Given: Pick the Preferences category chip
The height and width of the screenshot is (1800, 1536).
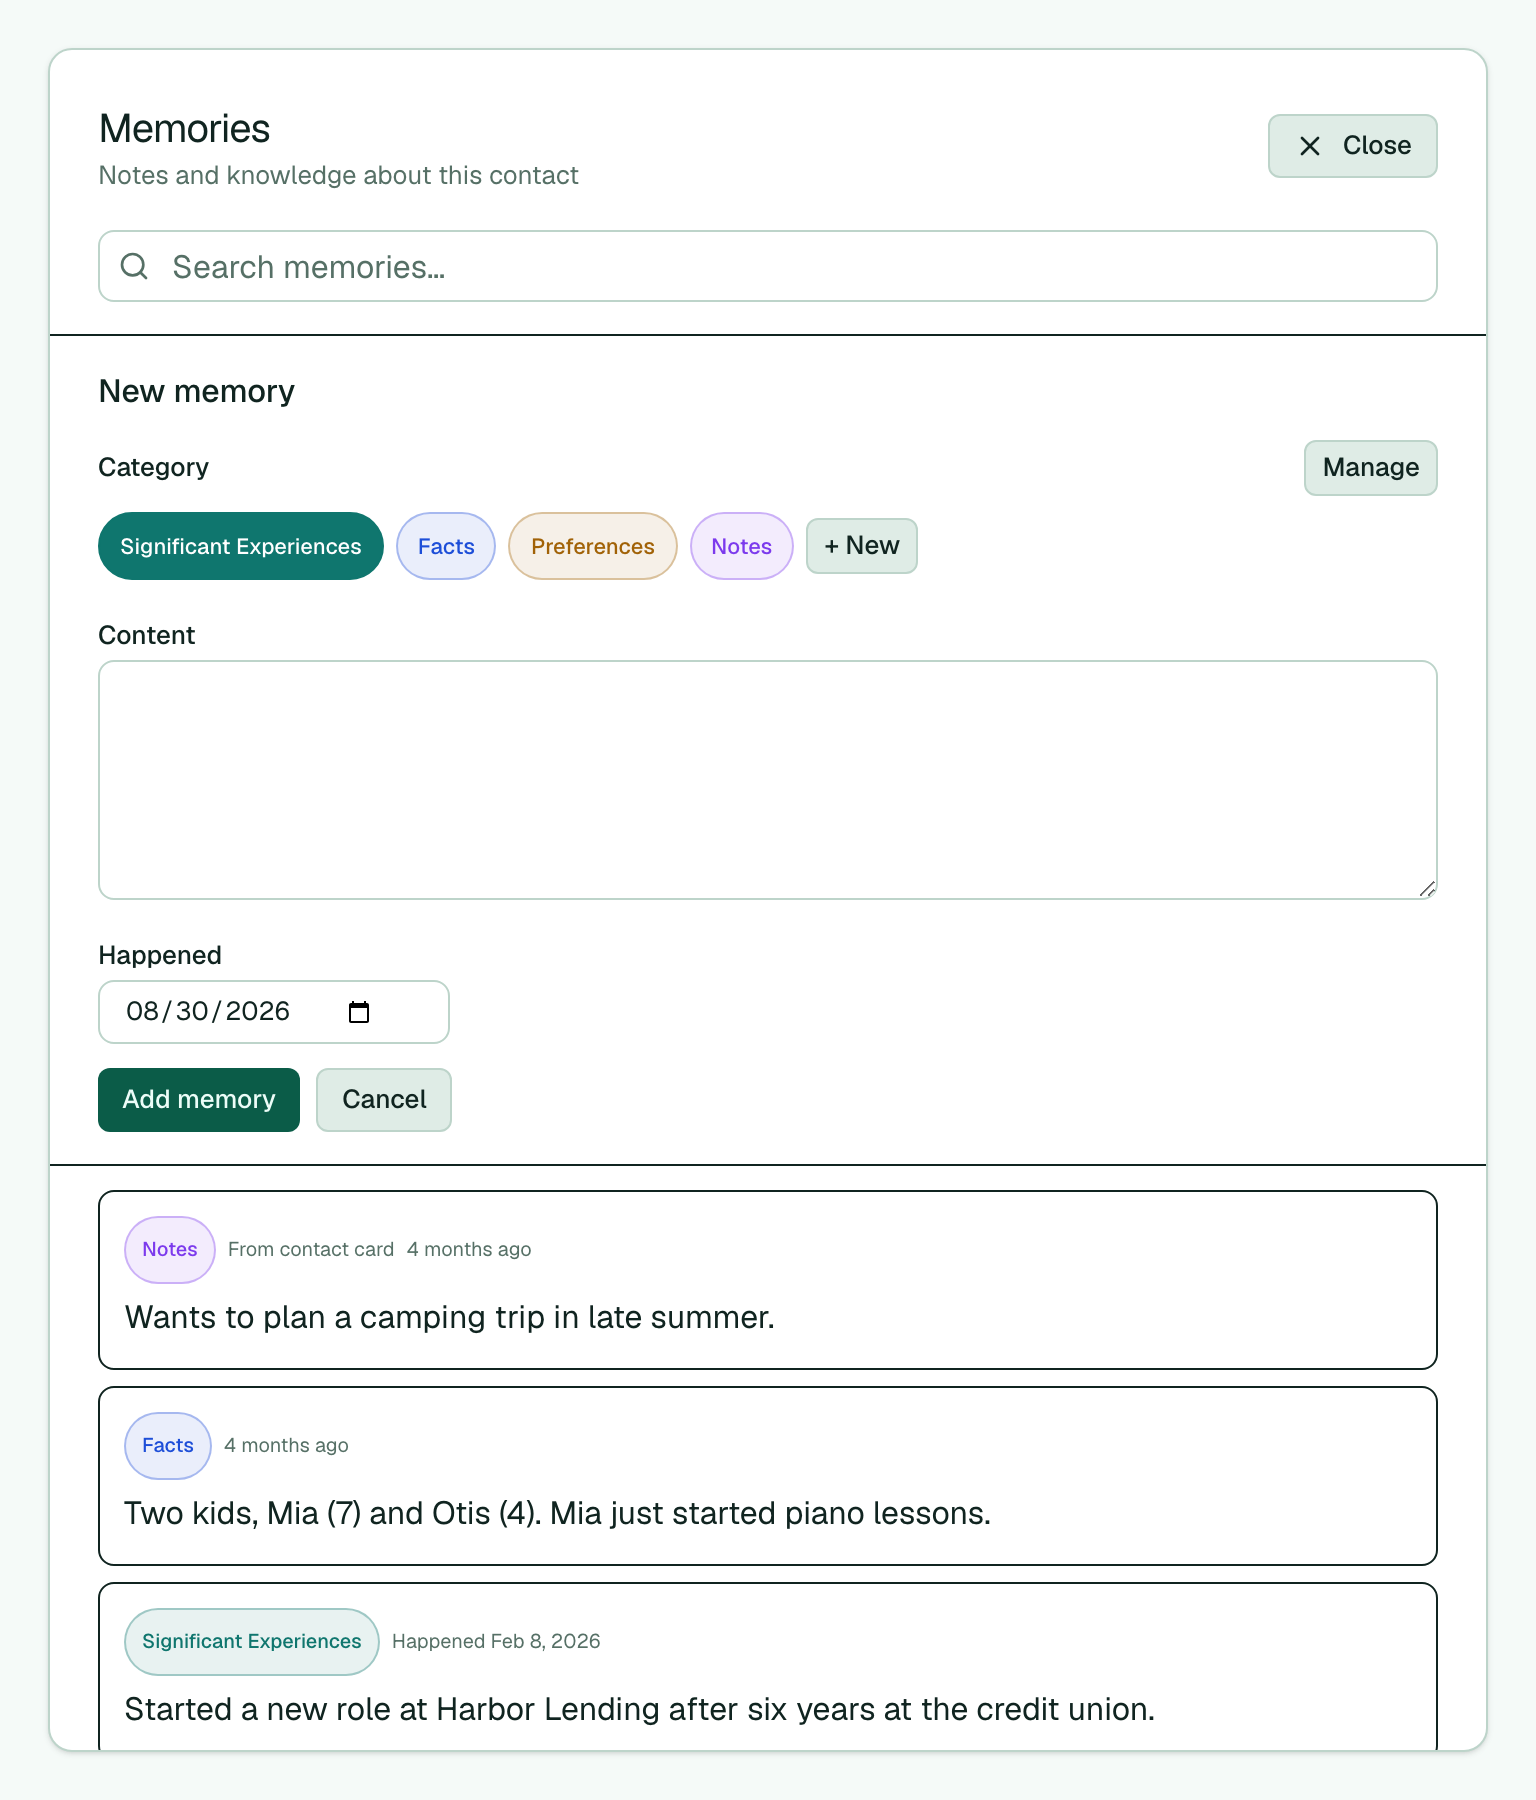Looking at the screenshot, I should pos(593,546).
